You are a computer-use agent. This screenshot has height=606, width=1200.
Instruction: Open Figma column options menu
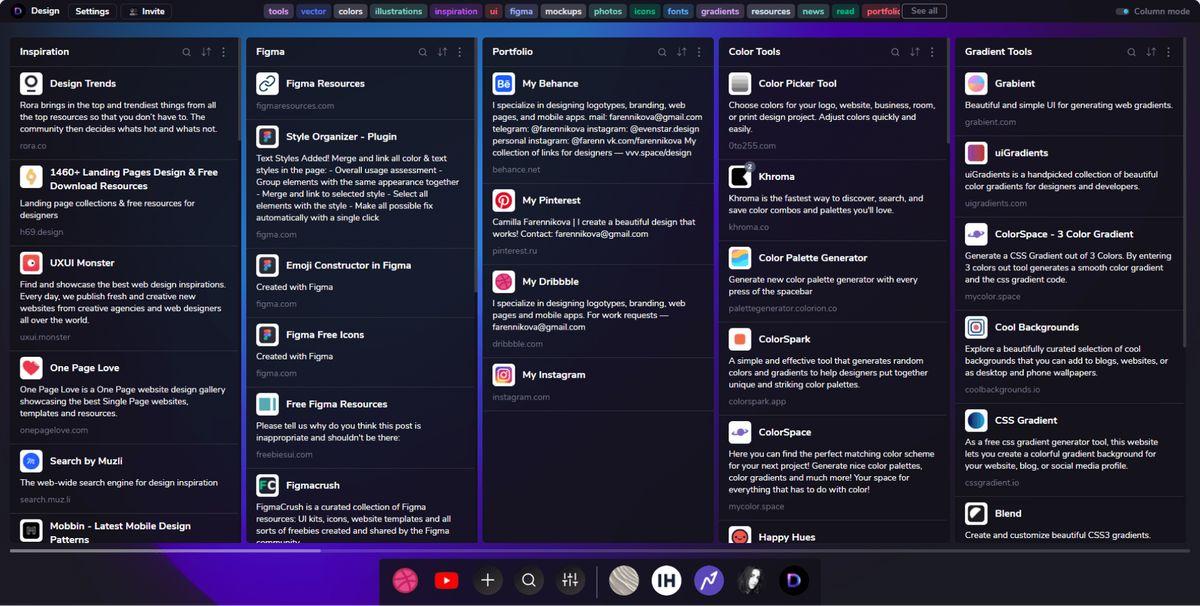(x=460, y=52)
